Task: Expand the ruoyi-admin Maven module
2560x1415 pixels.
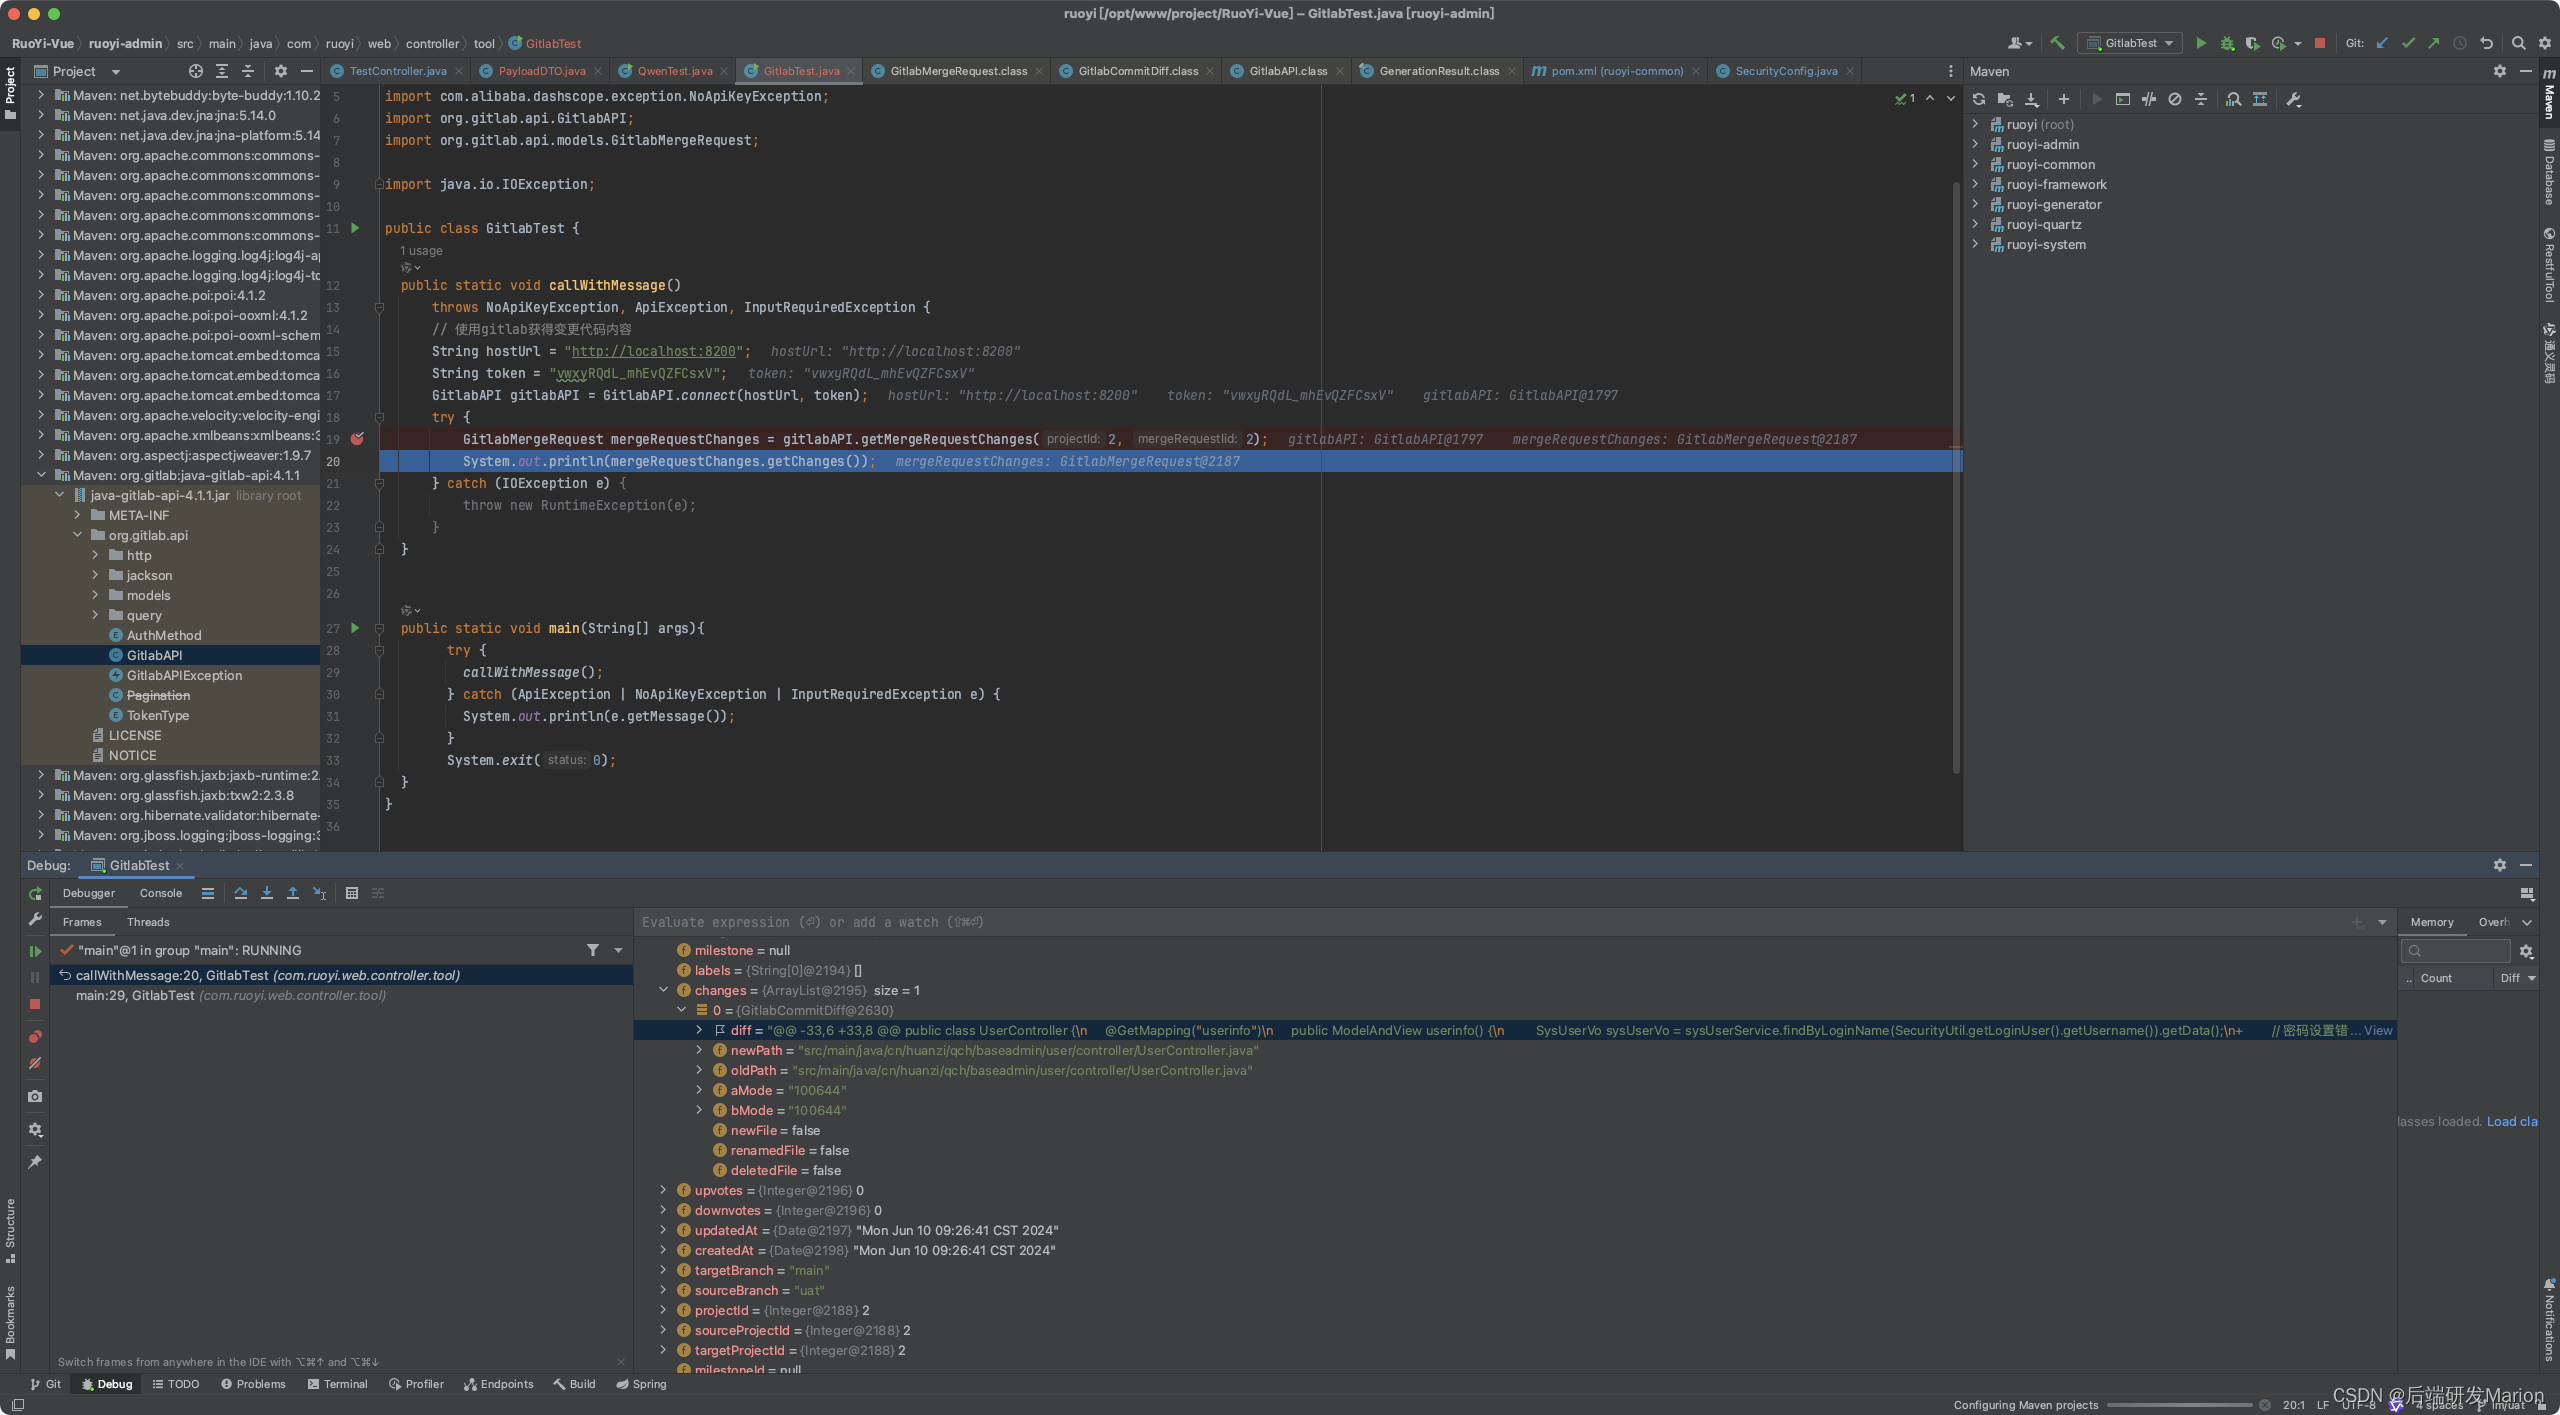Action: click(1975, 144)
